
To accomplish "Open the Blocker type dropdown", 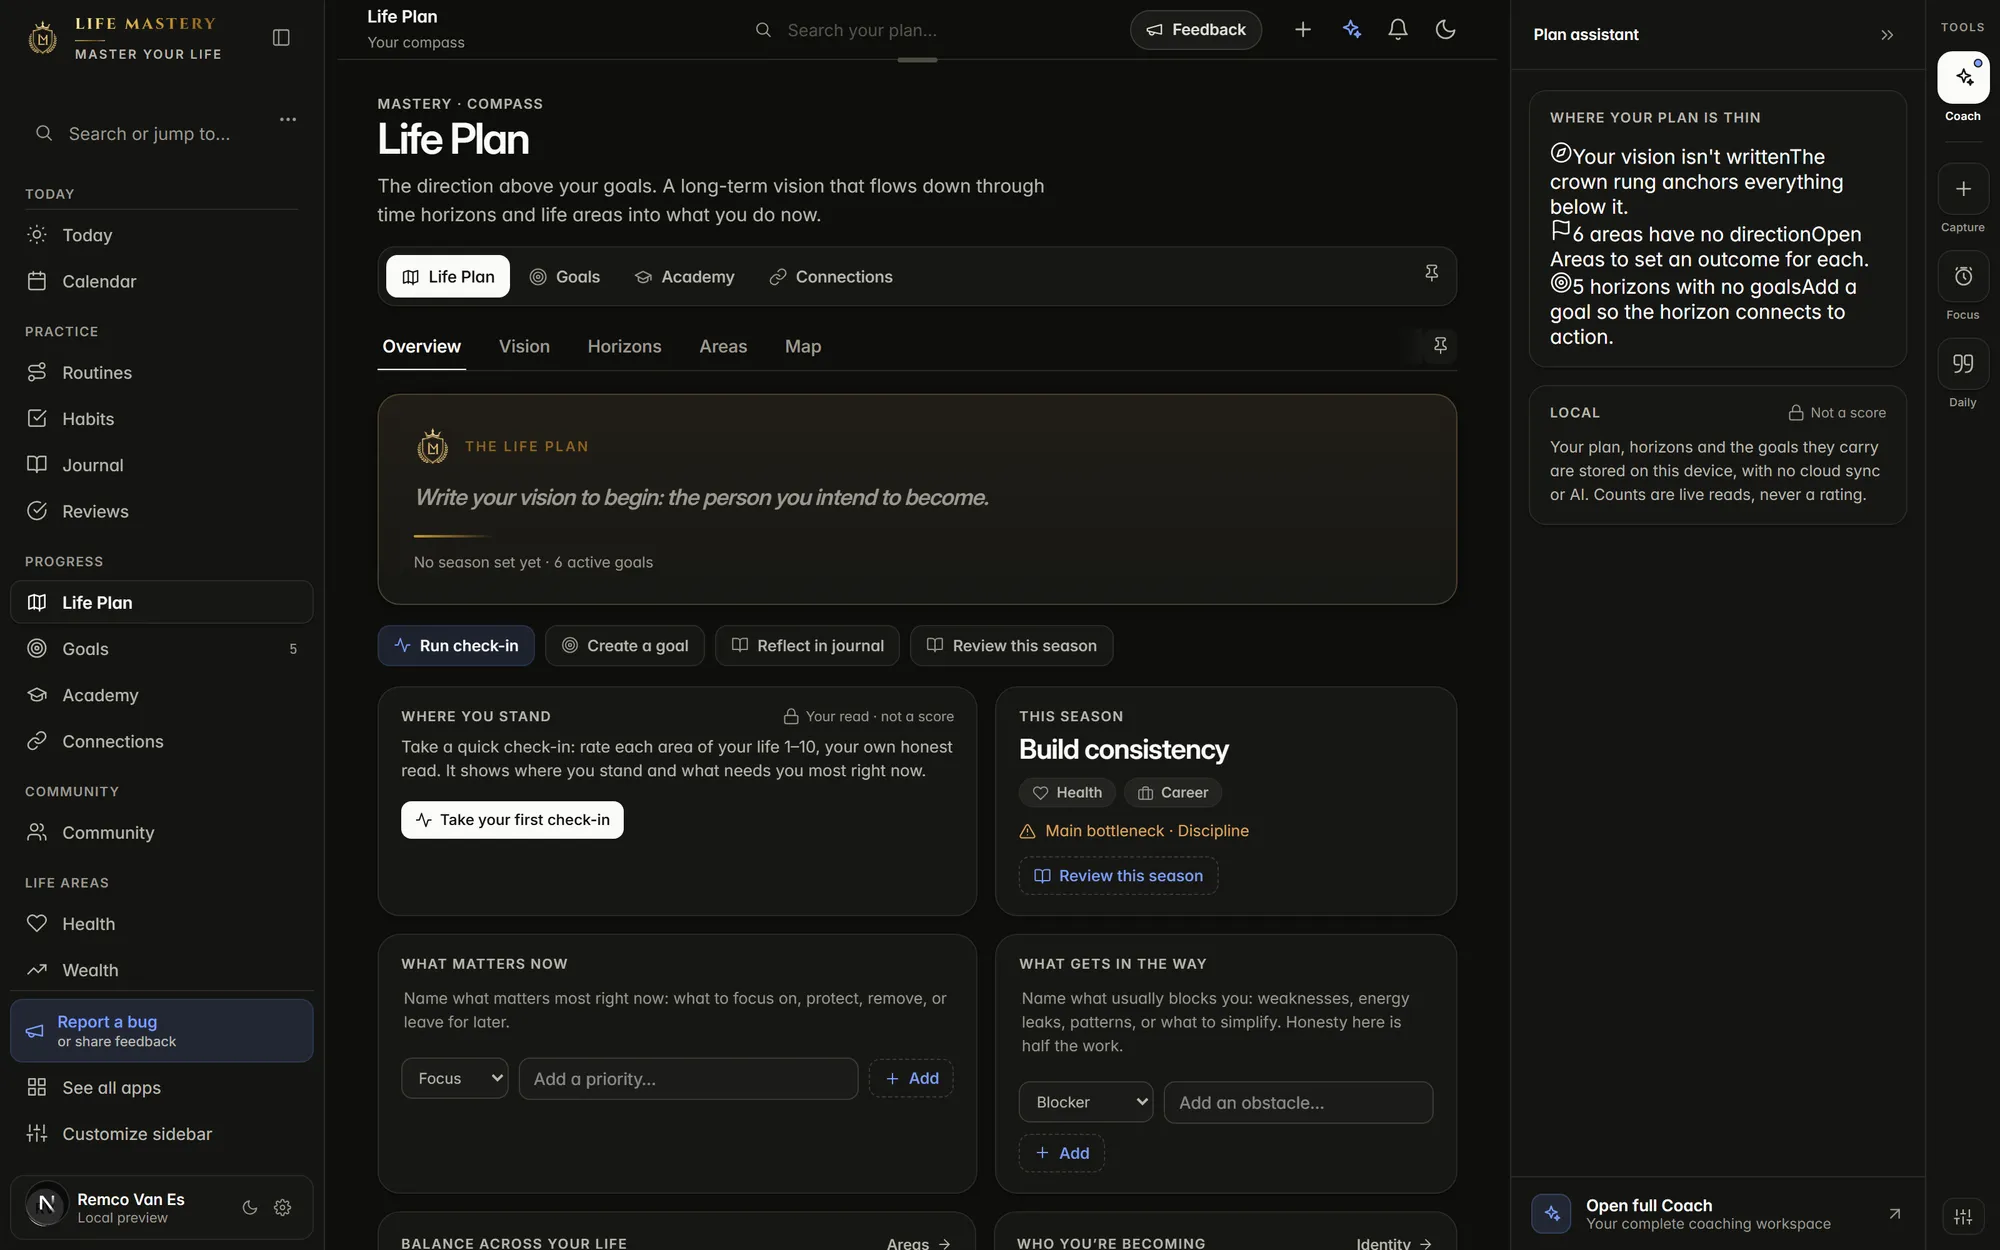I will click(1086, 1102).
